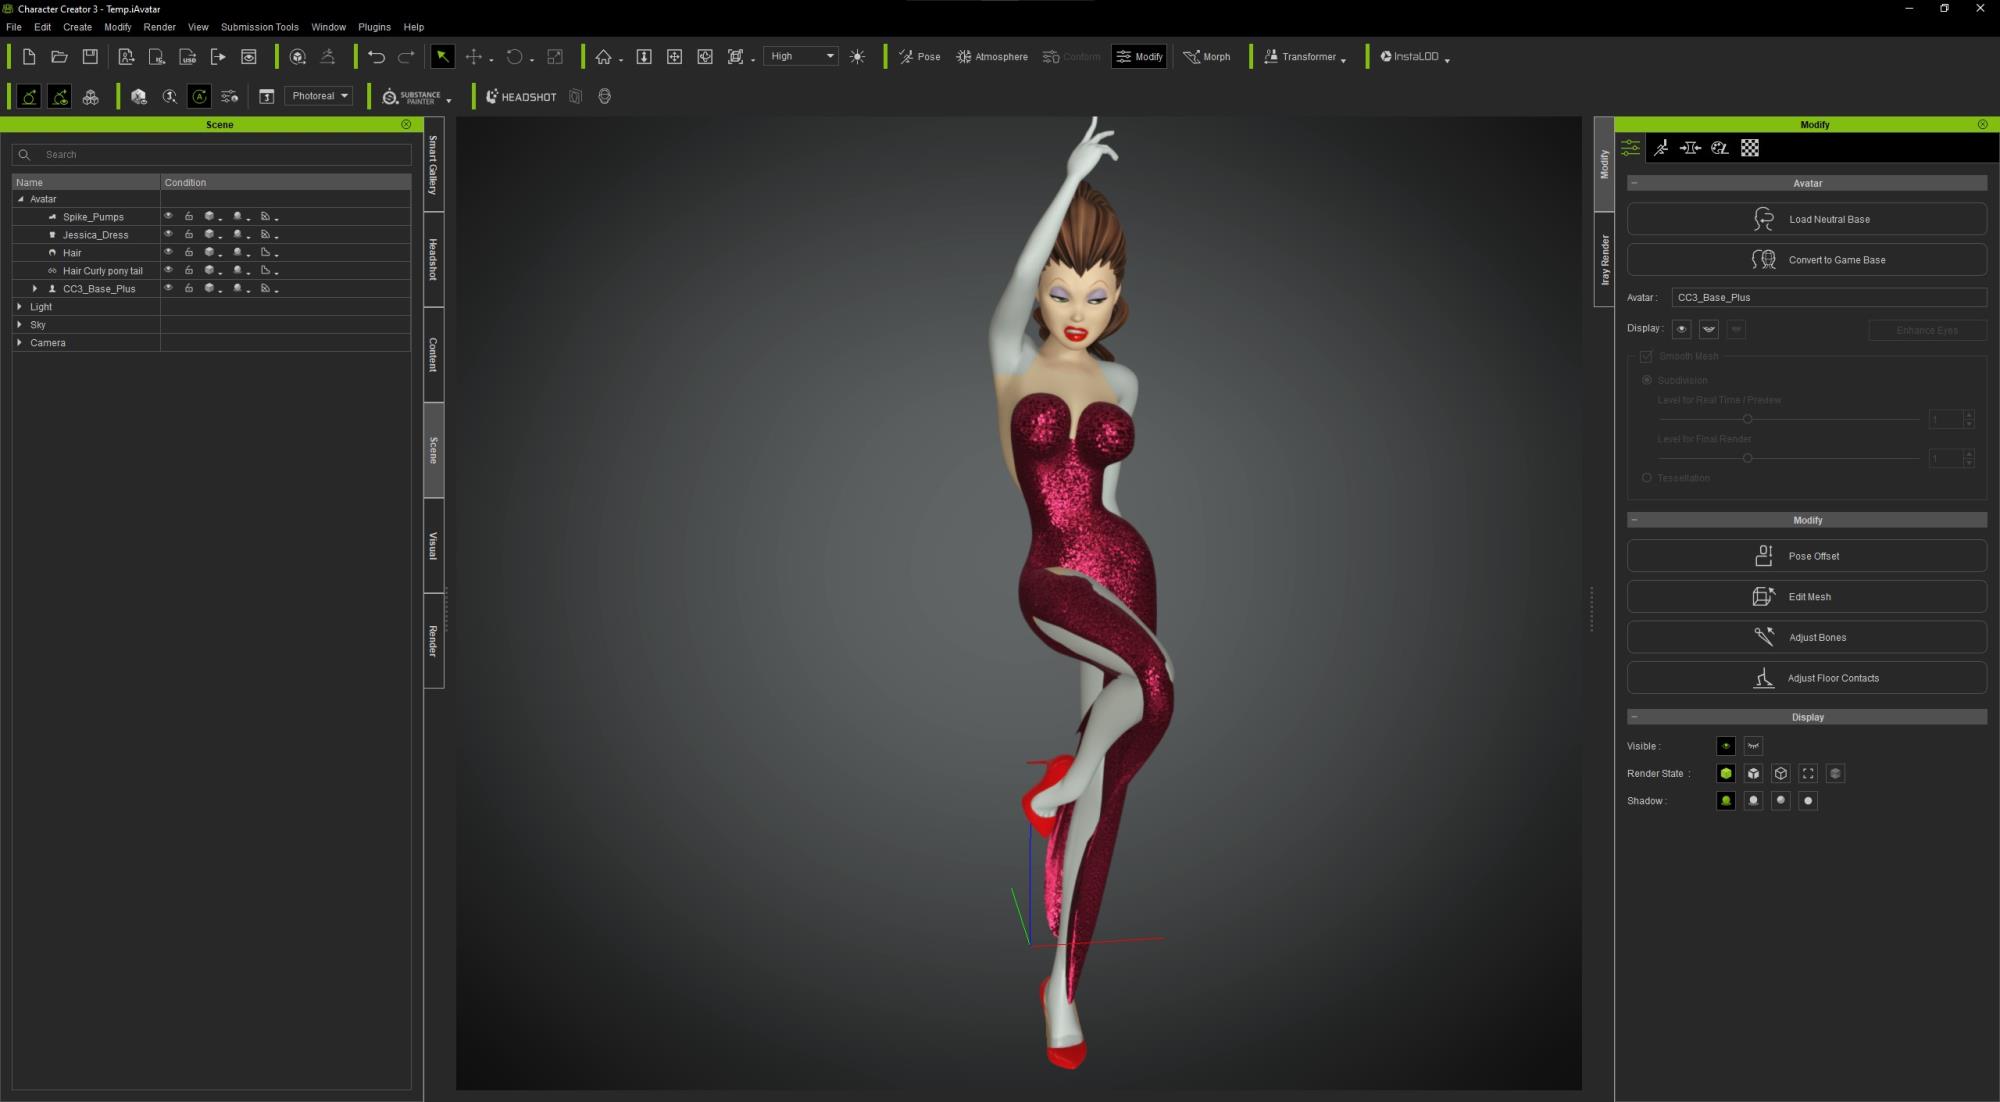Expand the Light tree node

[x=20, y=307]
